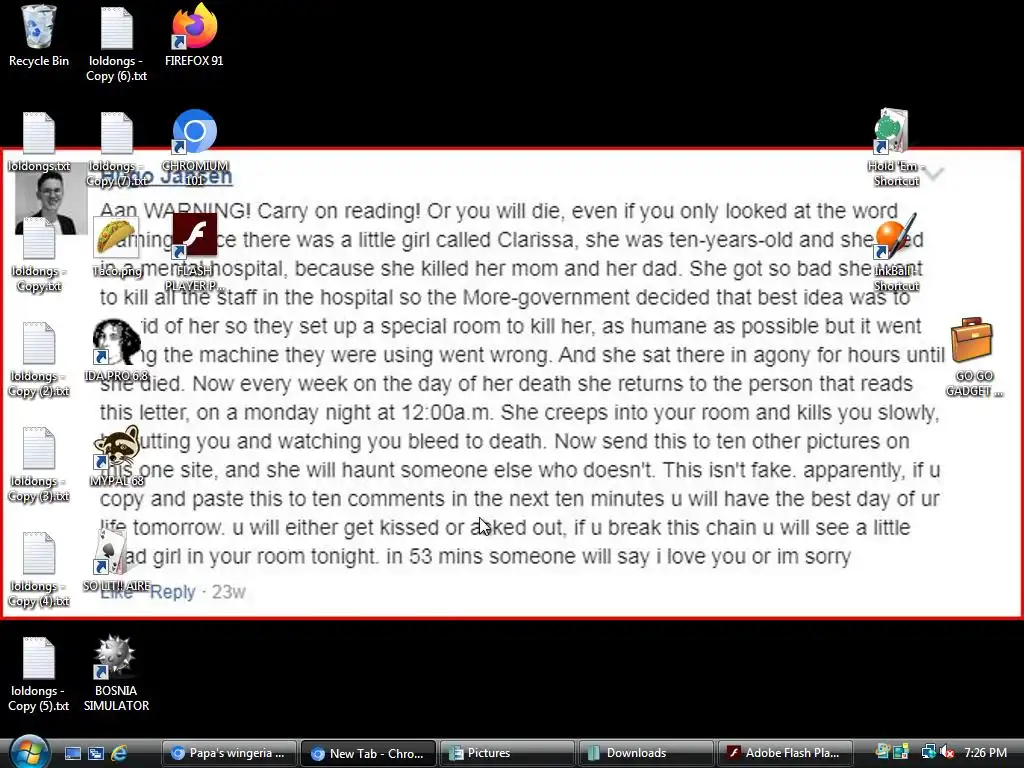
Task: Switch to the Downloads taskbar window
Action: click(x=647, y=753)
